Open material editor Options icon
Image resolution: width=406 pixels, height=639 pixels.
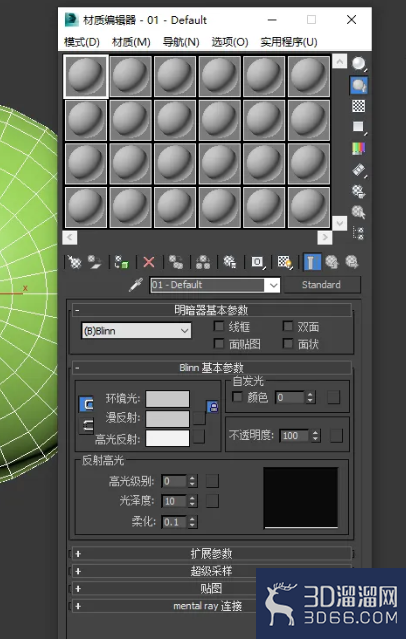[359, 191]
